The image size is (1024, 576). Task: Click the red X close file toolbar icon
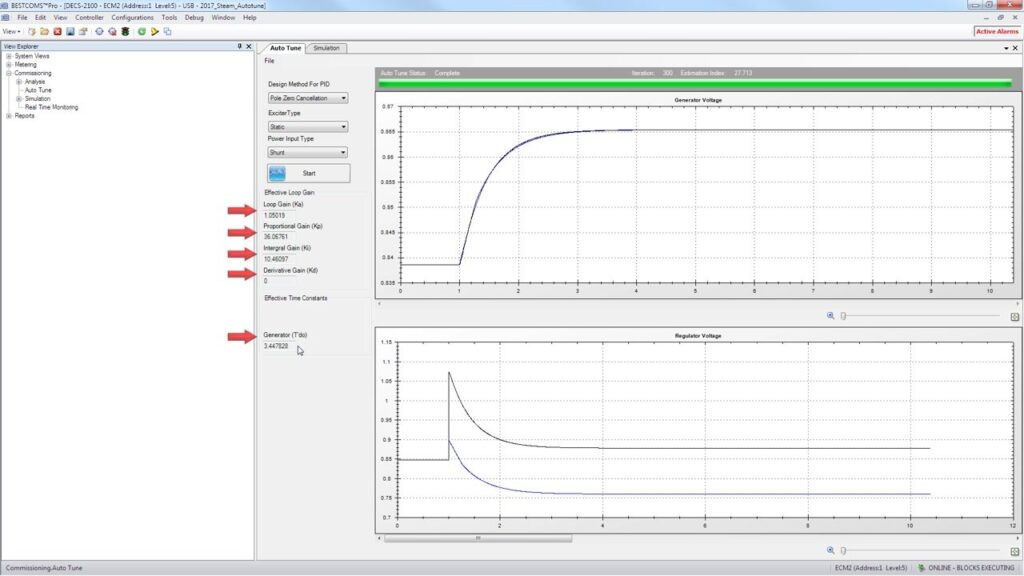pyautogui.click(x=57, y=31)
